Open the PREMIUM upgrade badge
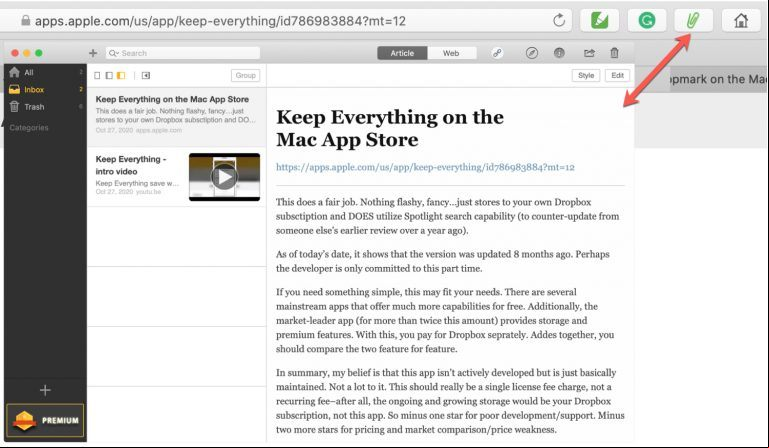769x448 pixels. (45, 421)
